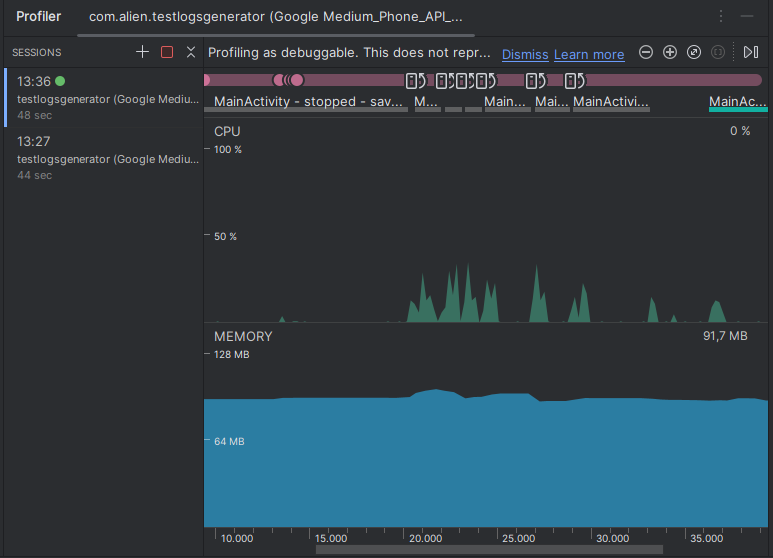Minimize the Profiler tool window
773x558 pixels.
[747, 16]
